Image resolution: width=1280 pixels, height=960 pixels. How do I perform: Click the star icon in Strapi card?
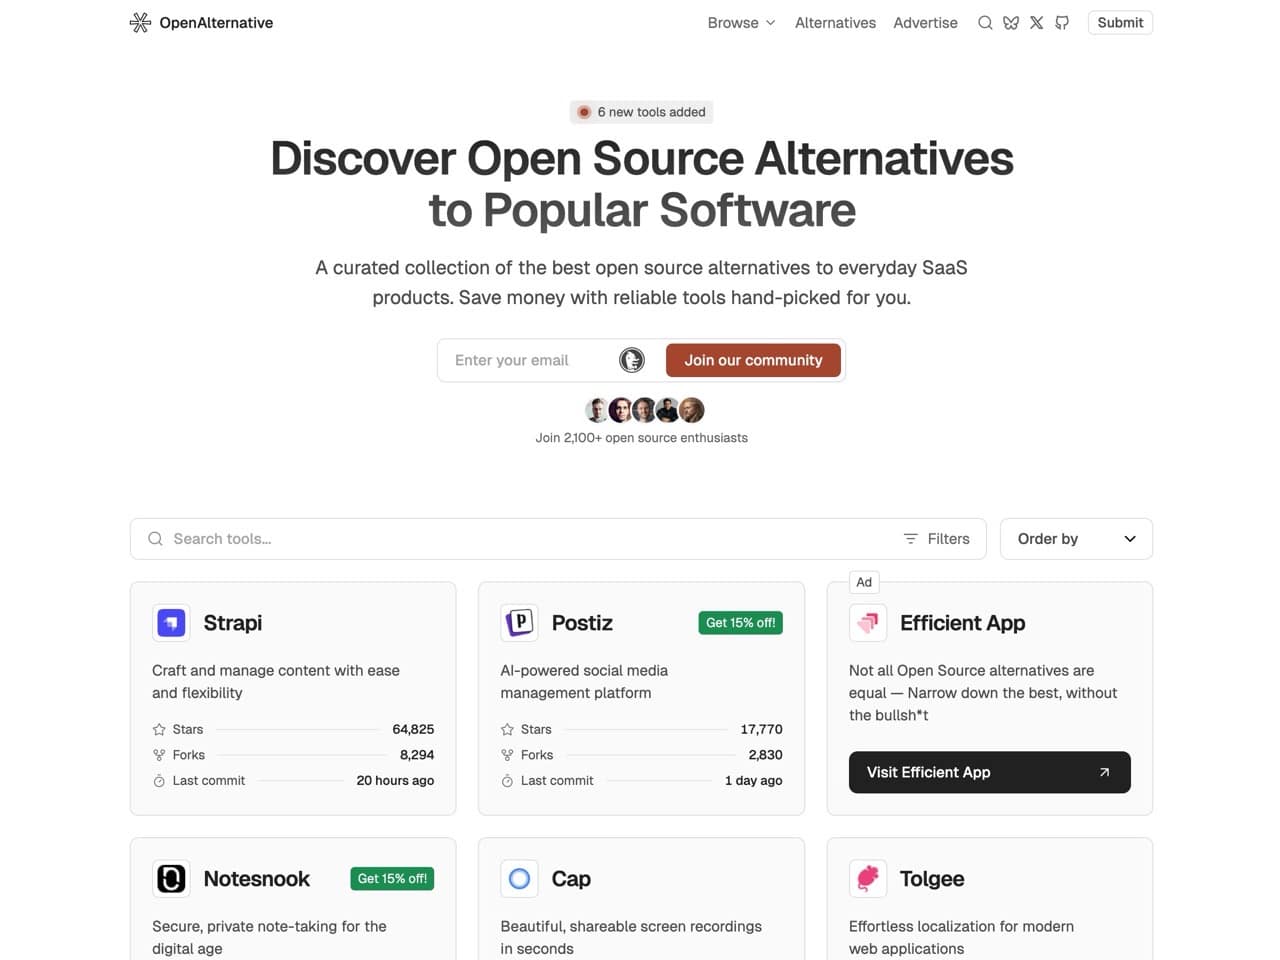click(x=159, y=729)
